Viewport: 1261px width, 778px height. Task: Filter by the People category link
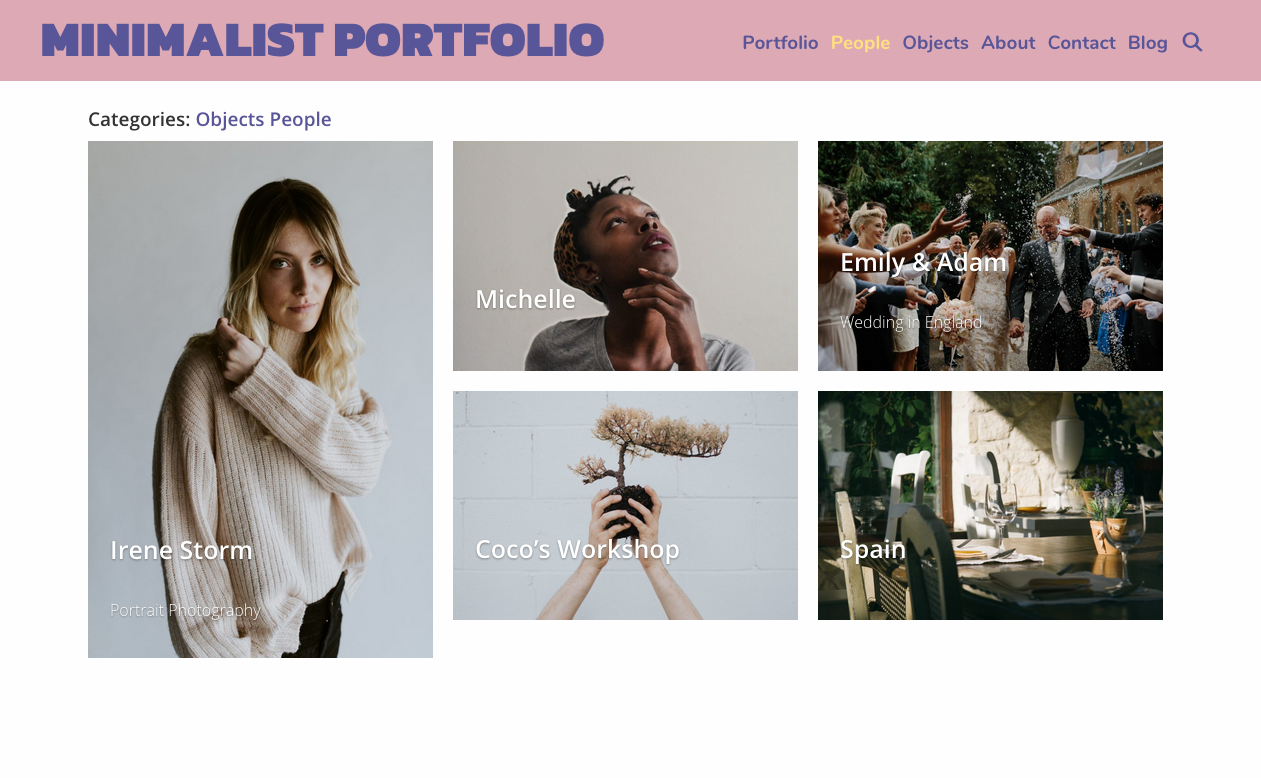pos(300,119)
